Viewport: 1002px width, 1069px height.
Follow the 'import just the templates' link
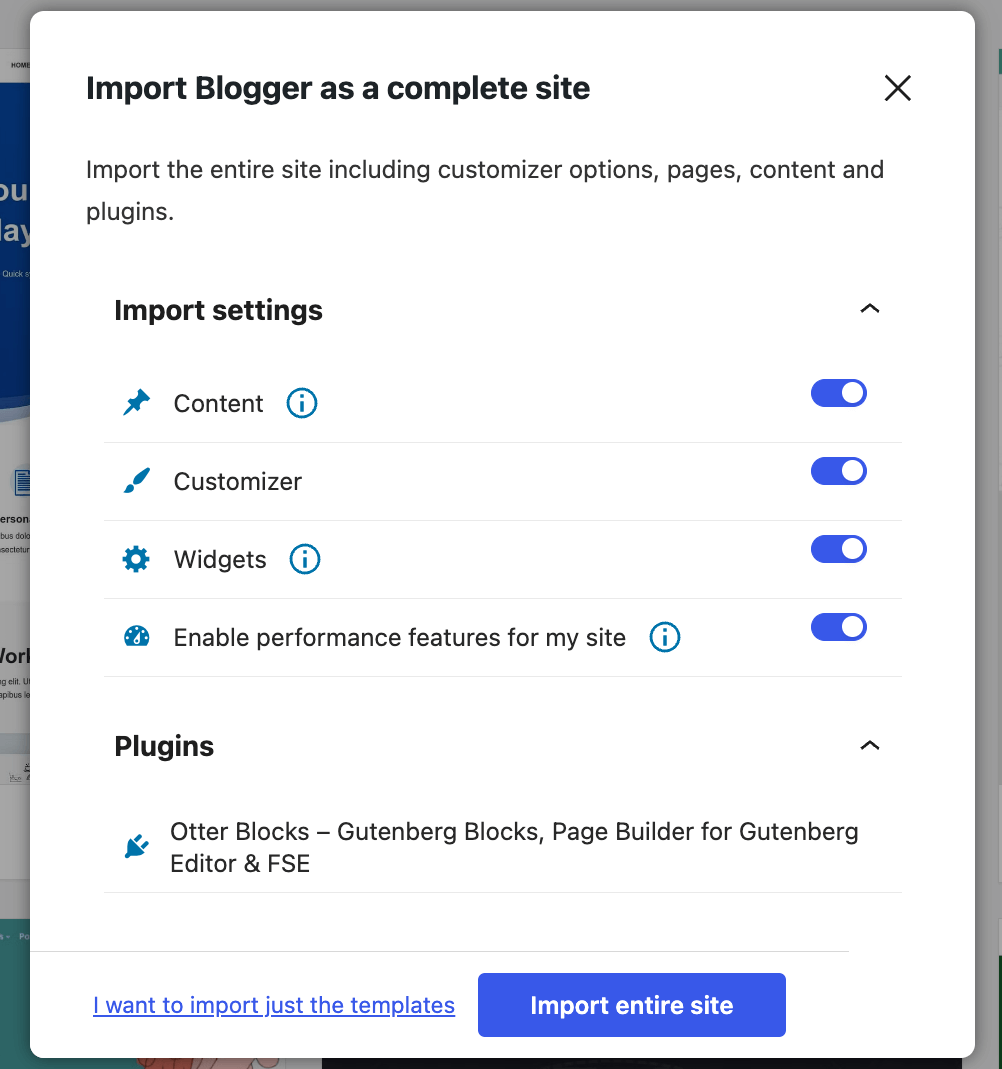tap(274, 1005)
